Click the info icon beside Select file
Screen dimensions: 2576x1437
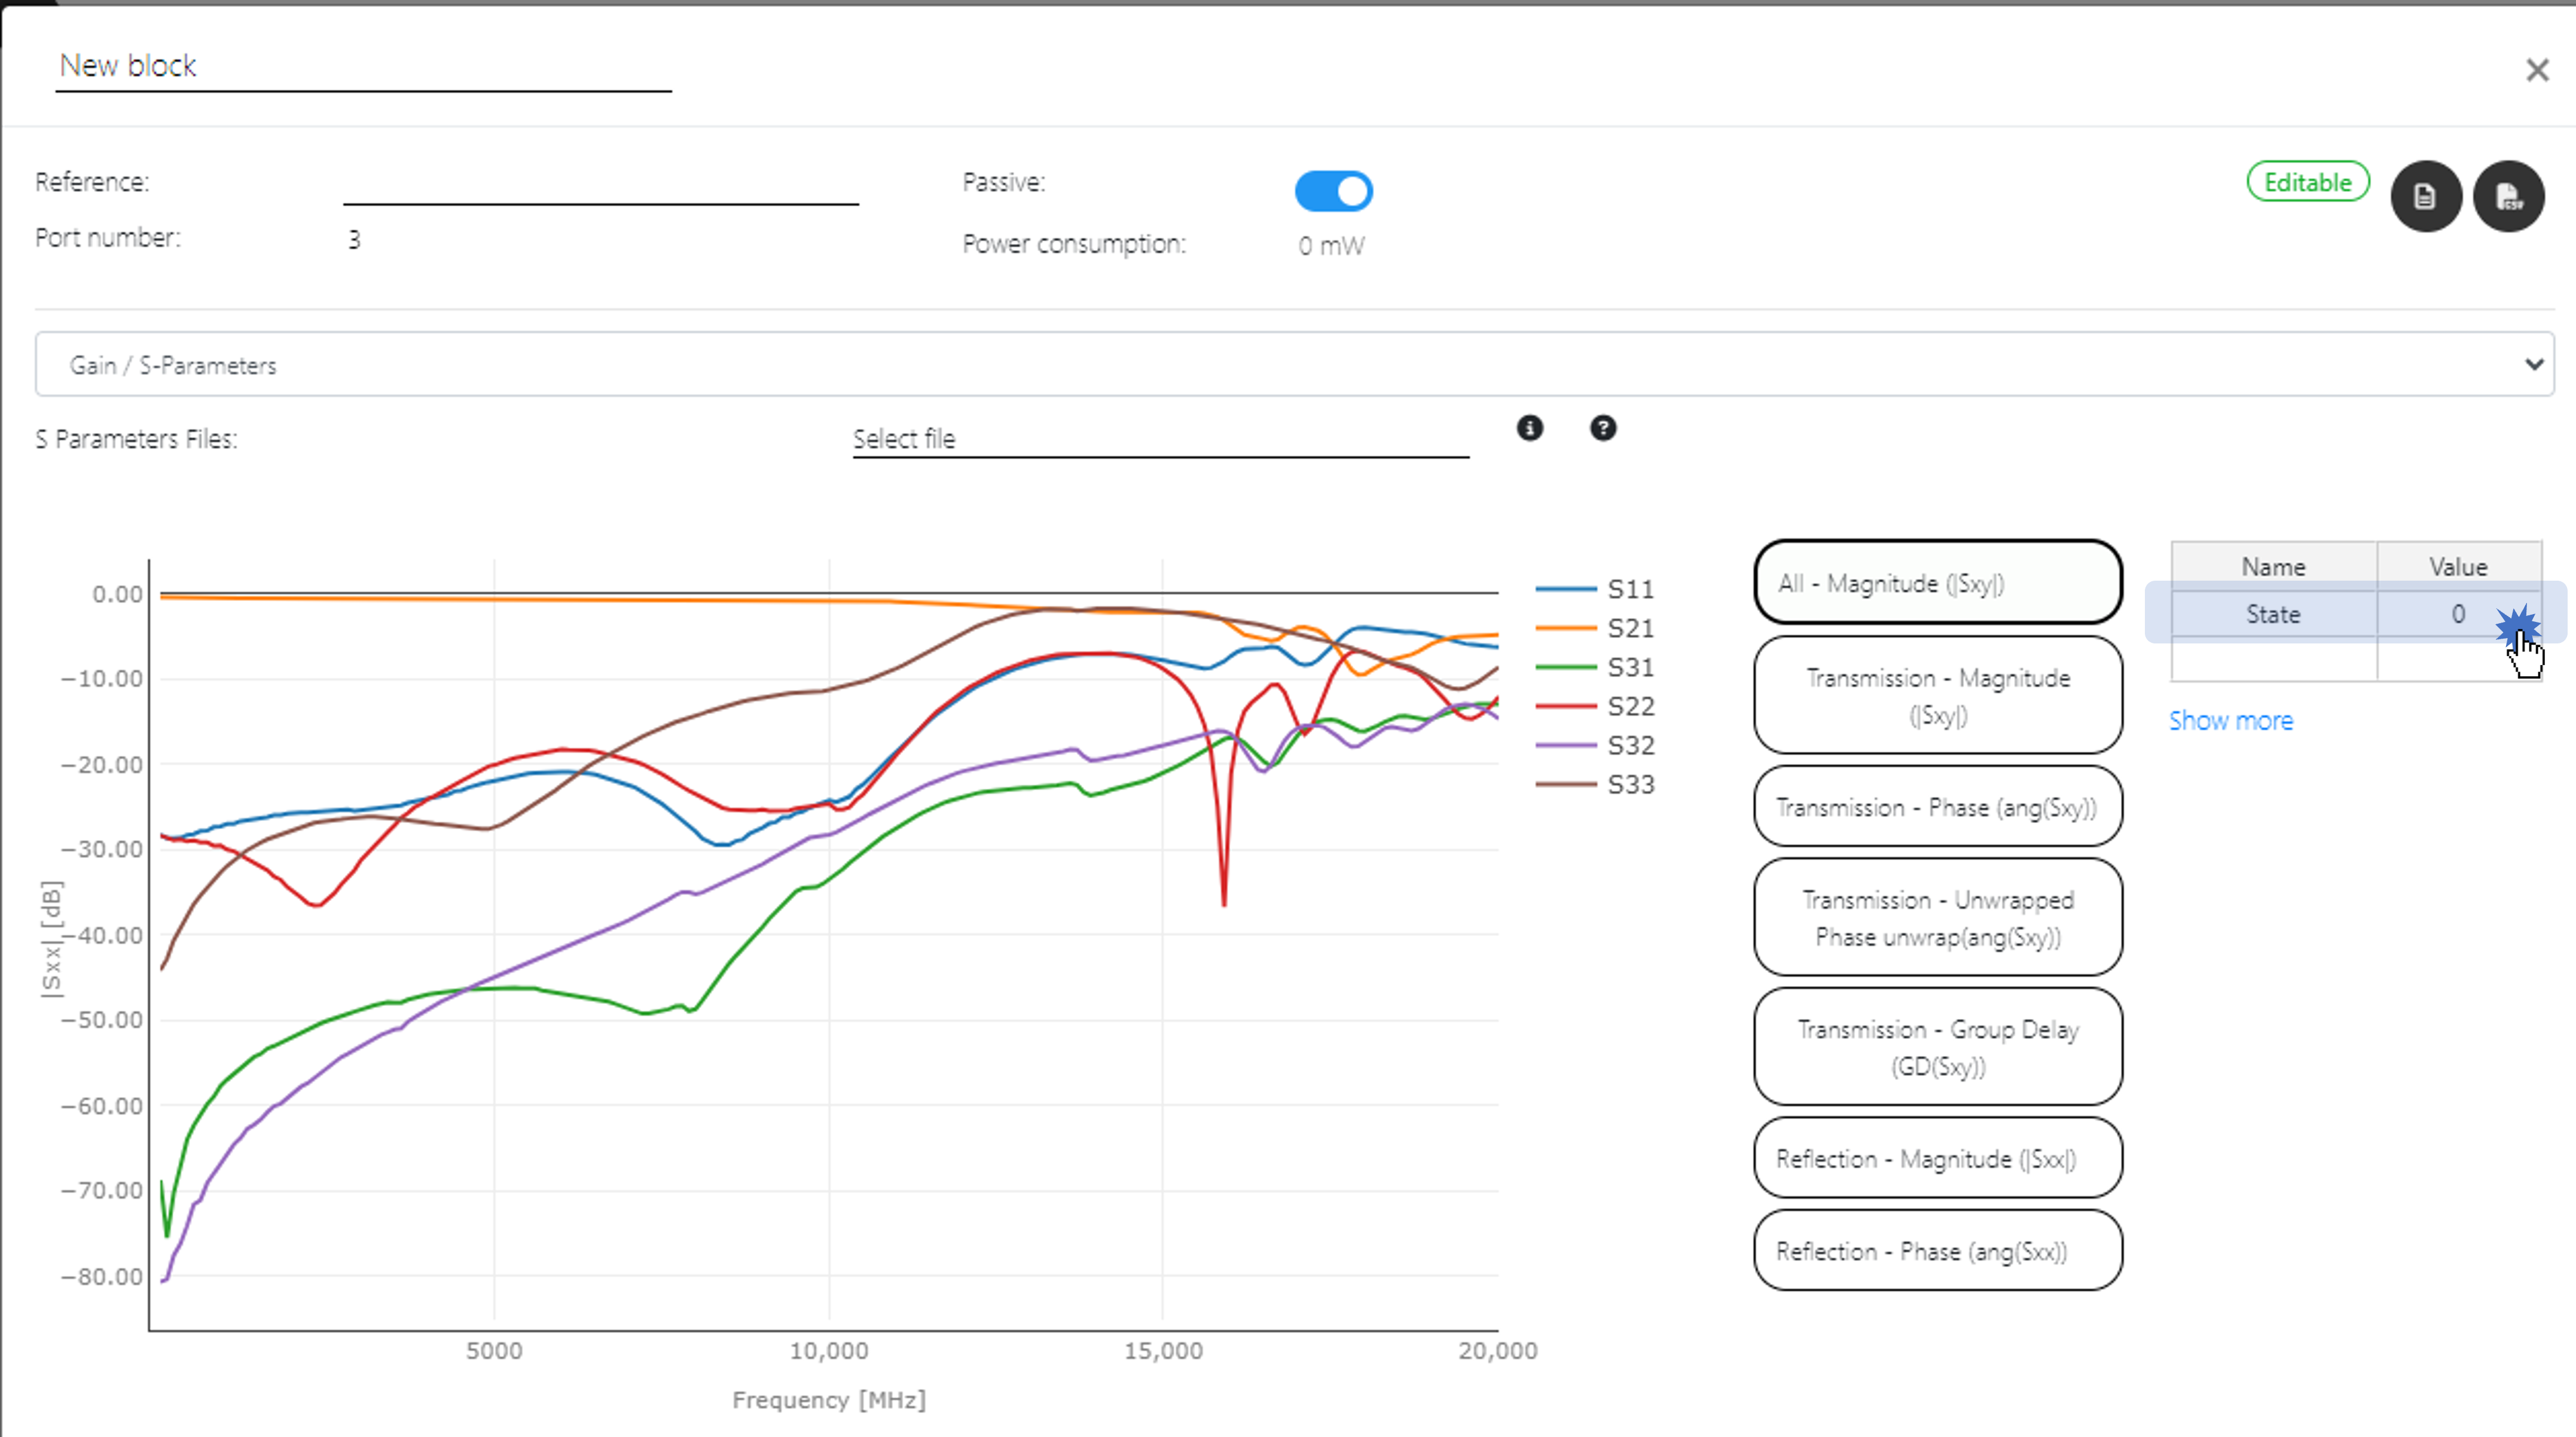1529,428
